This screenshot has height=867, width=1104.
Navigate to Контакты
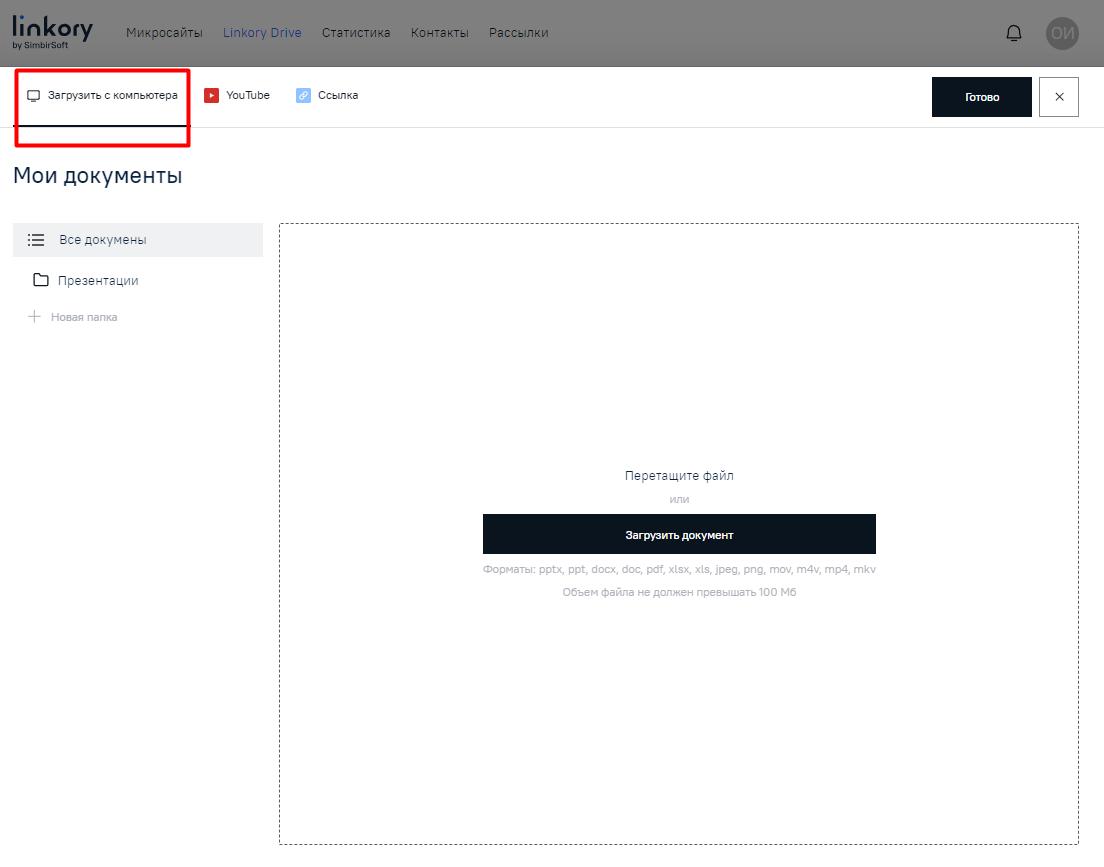439,33
